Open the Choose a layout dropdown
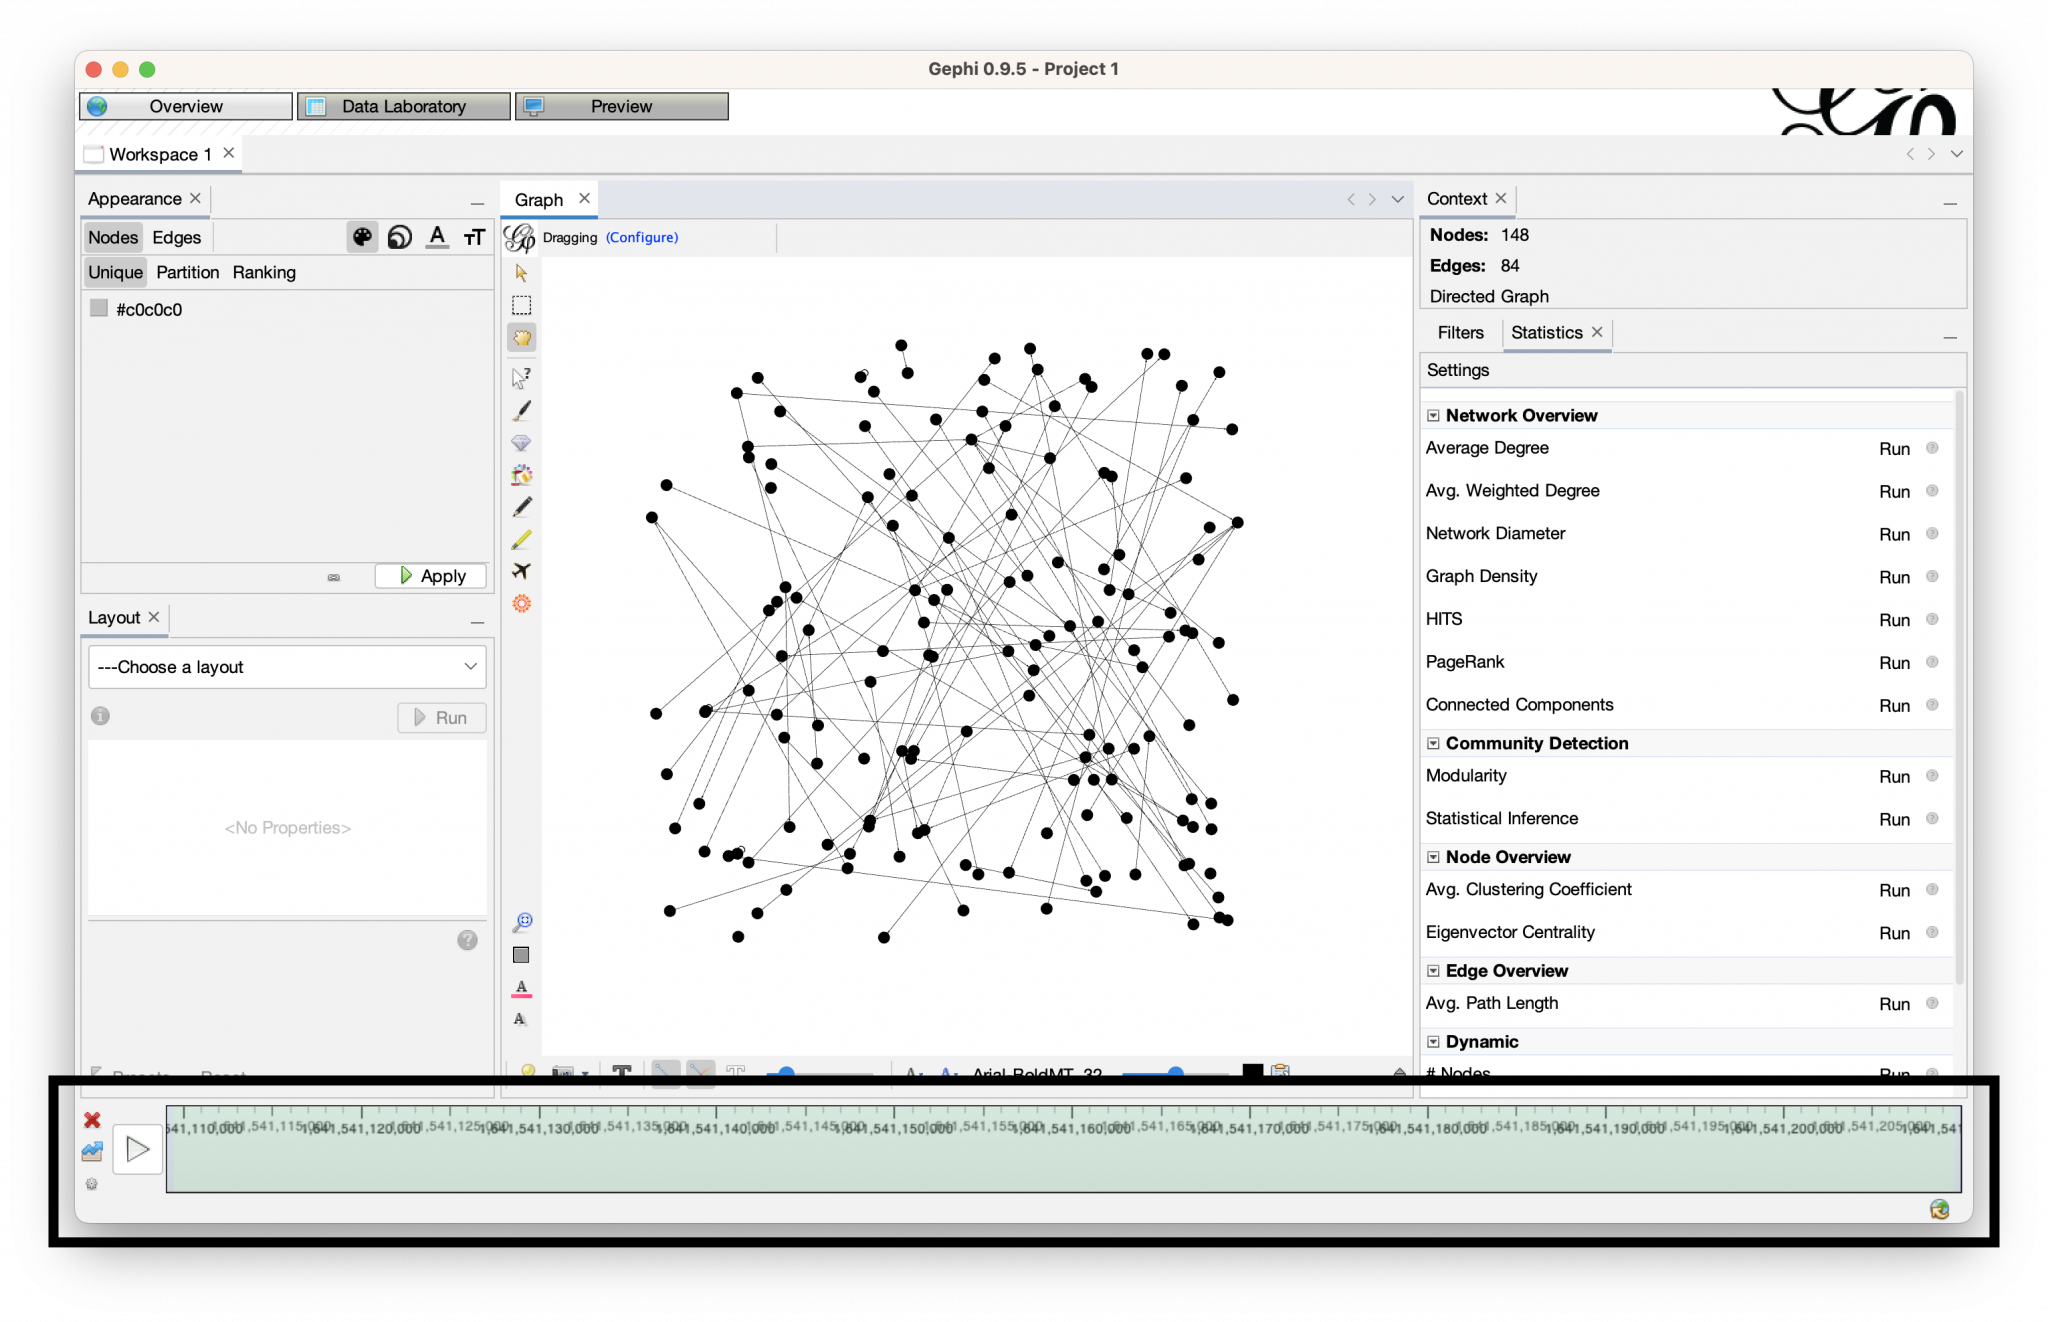Image resolution: width=2048 pixels, height=1322 pixels. [287, 667]
